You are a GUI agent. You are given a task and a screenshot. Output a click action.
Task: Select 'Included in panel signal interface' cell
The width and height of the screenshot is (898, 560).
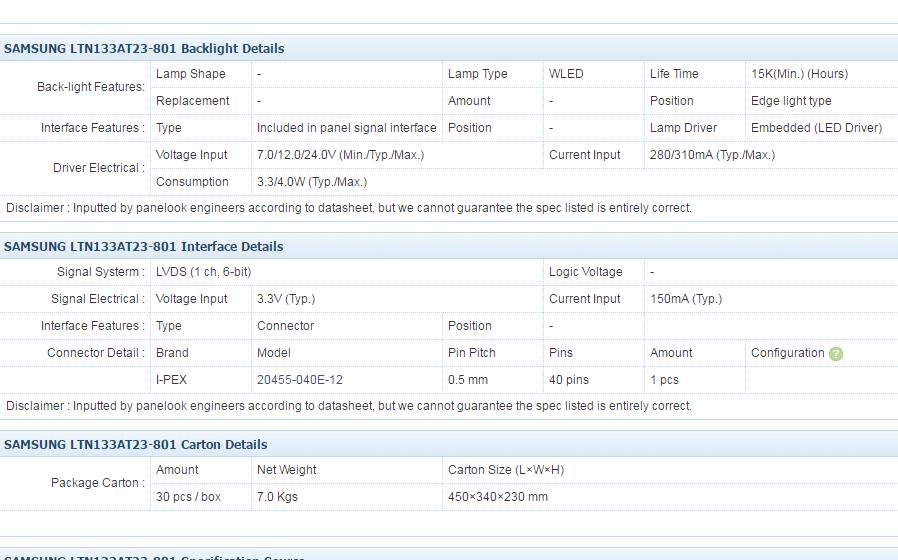click(346, 128)
